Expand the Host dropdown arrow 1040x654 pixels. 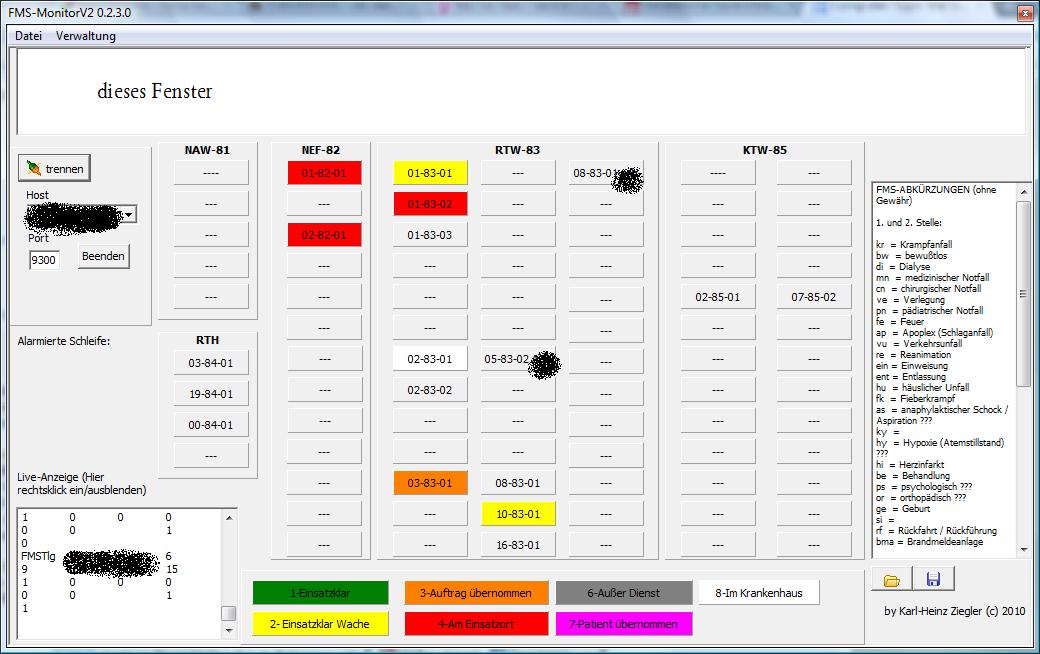tap(129, 214)
